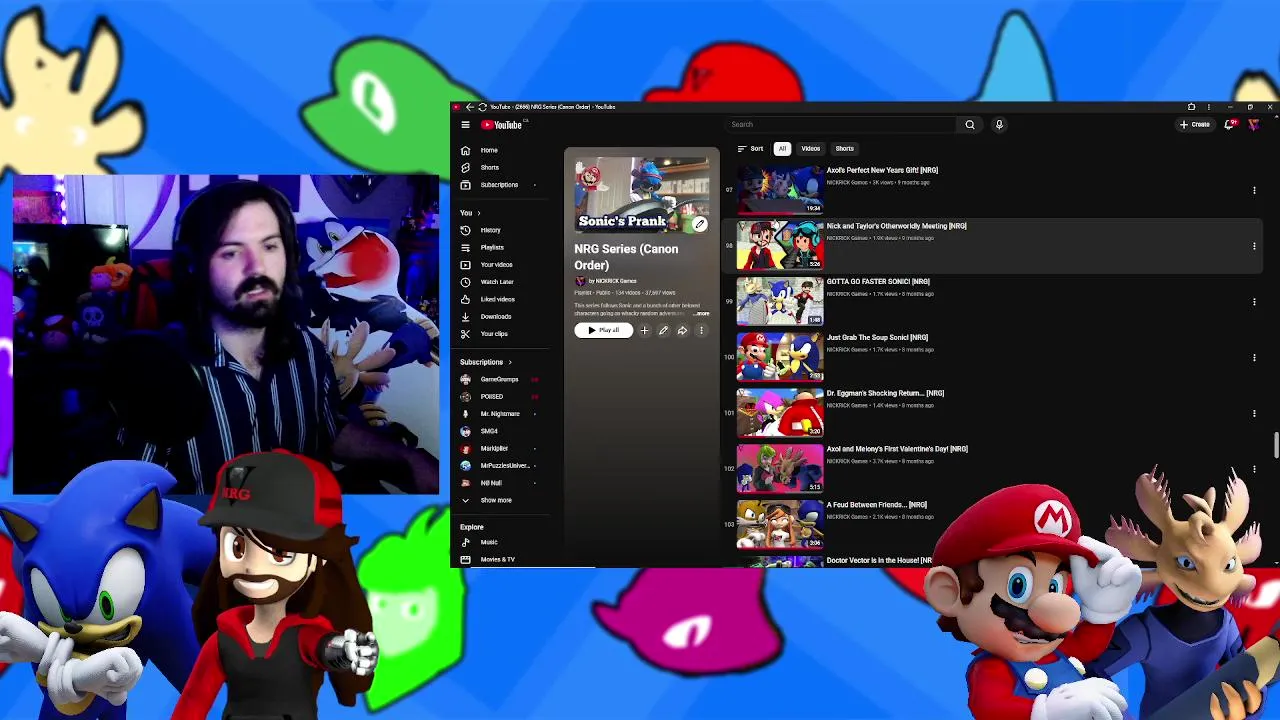The image size is (1280, 720).
Task: Go back in the browser
Action: click(470, 107)
